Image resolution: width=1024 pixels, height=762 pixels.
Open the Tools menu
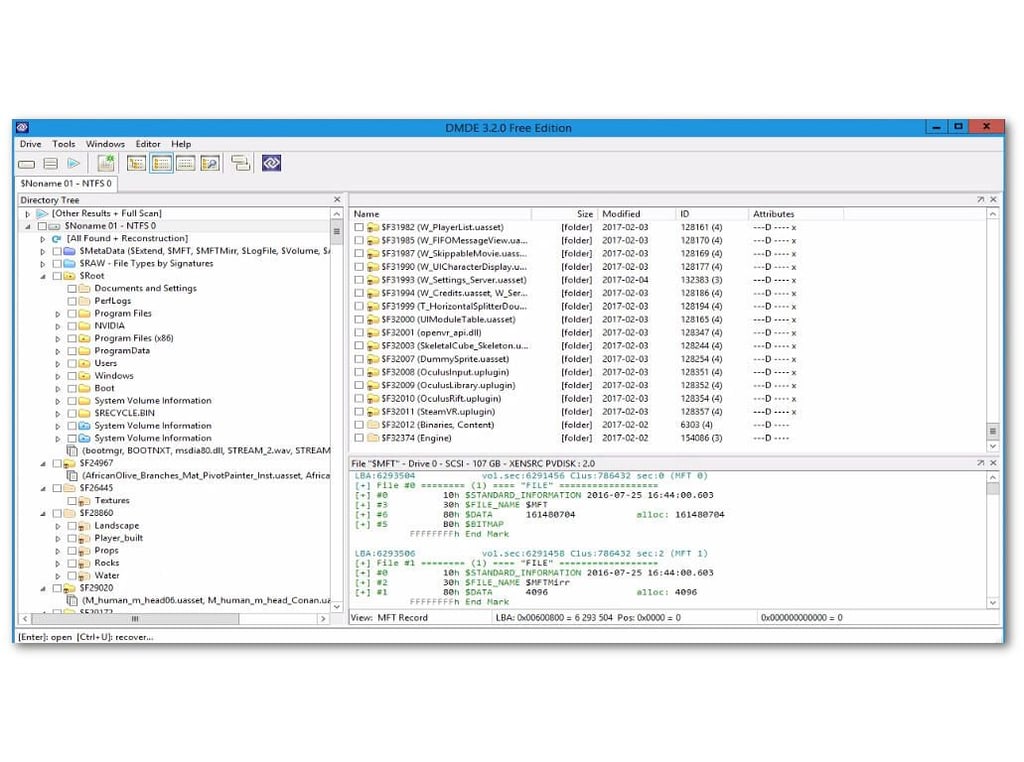[x=63, y=144]
